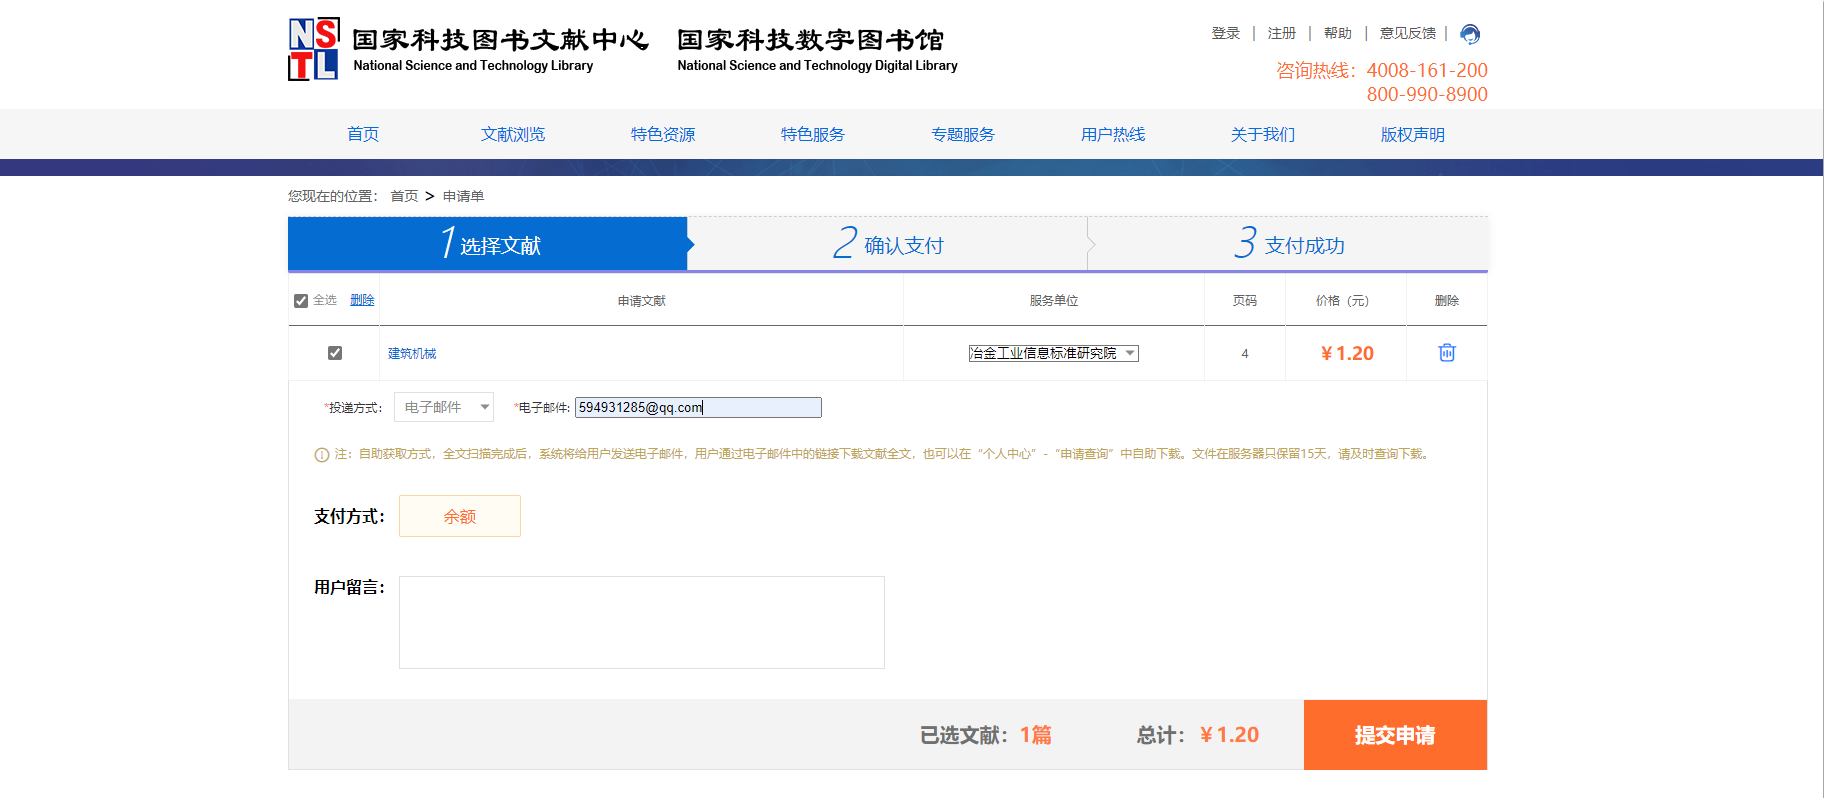Select 专题服务 in the navigation bar

pyautogui.click(x=962, y=134)
